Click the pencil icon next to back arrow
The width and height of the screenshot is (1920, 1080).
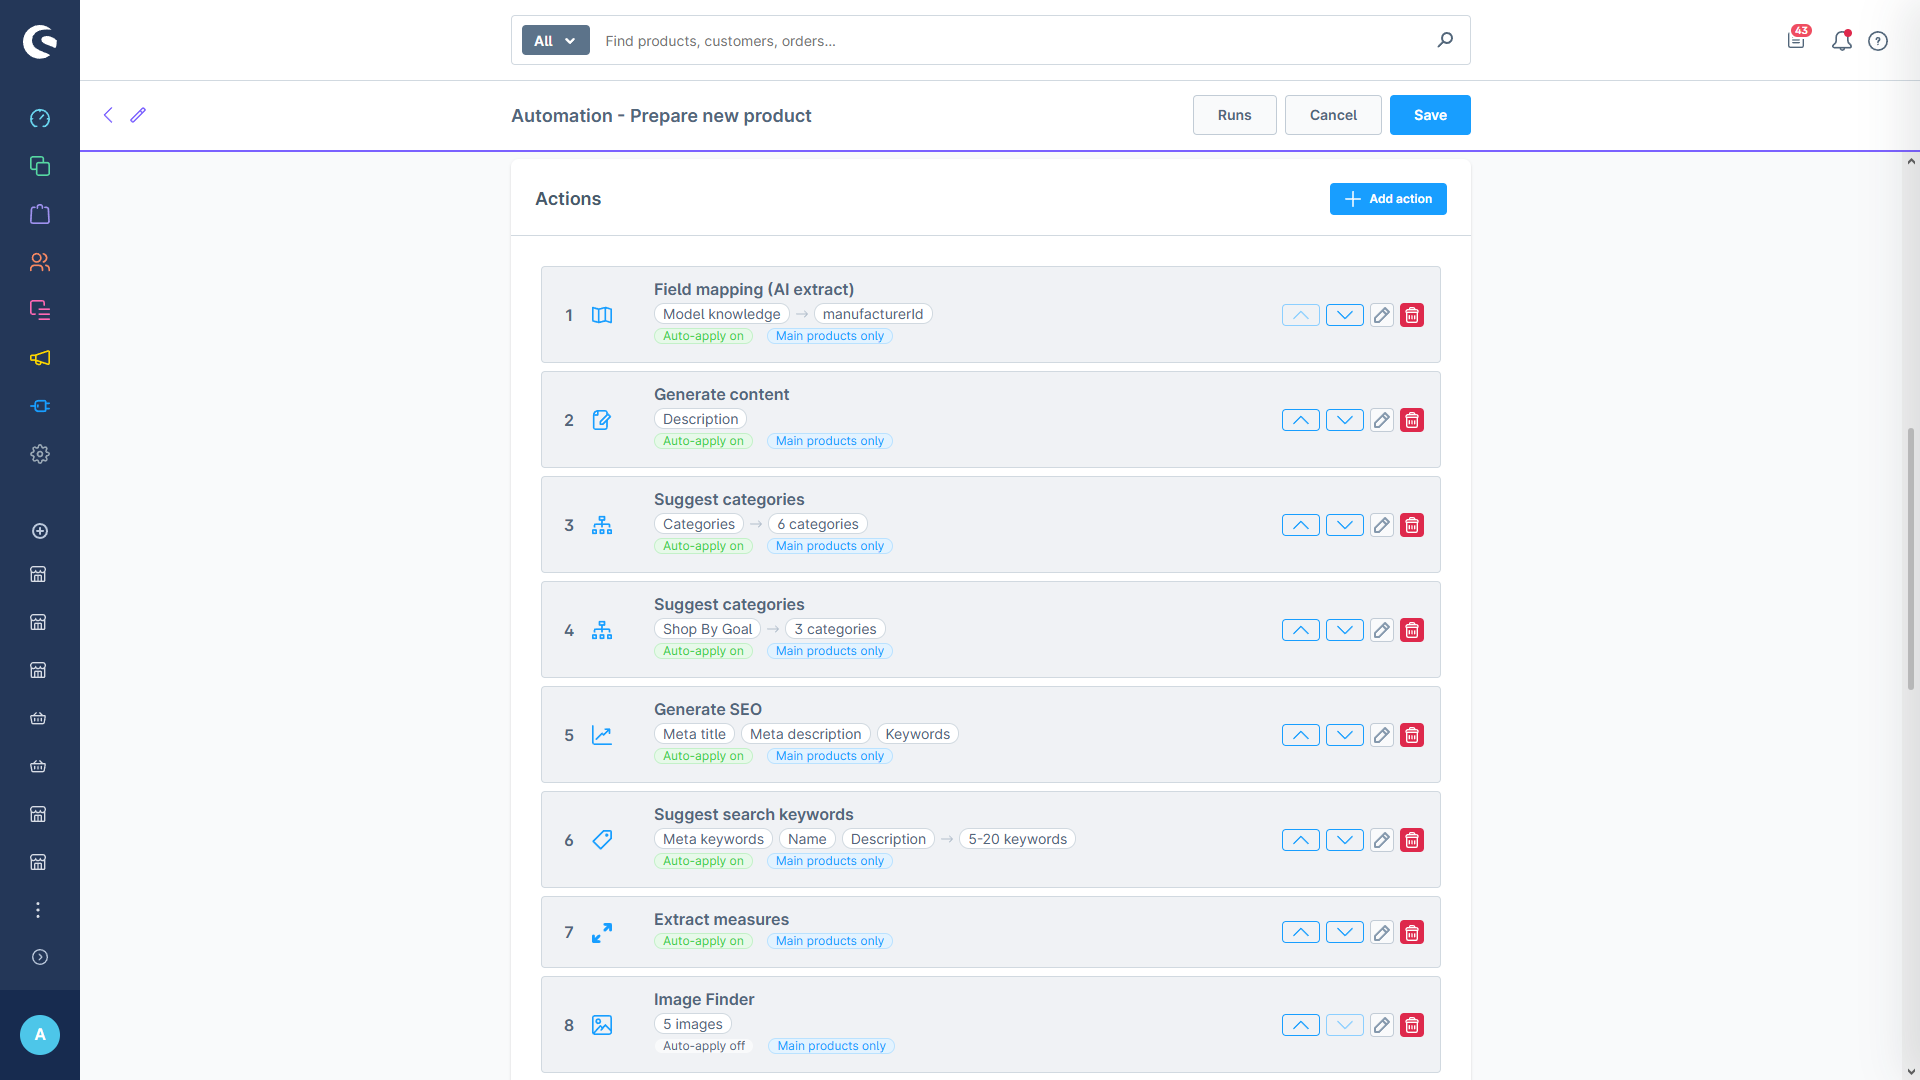138,115
